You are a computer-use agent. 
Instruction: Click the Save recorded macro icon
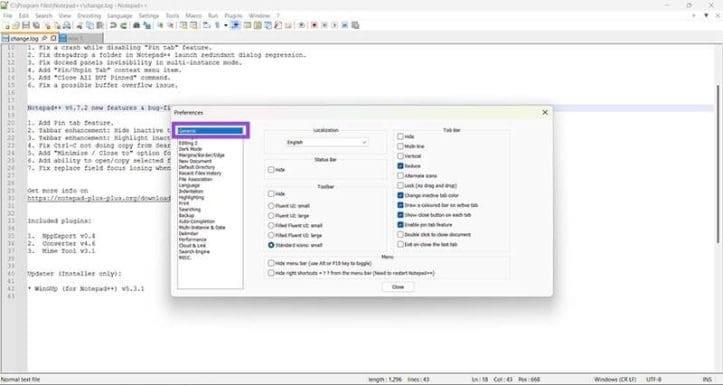(355, 25)
